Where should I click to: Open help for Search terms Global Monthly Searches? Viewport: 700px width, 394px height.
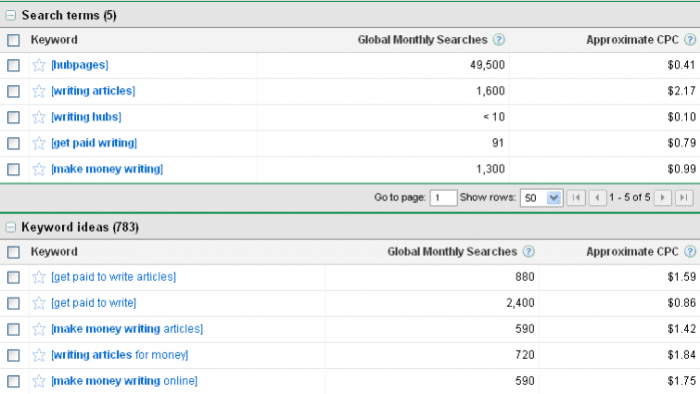coord(499,40)
